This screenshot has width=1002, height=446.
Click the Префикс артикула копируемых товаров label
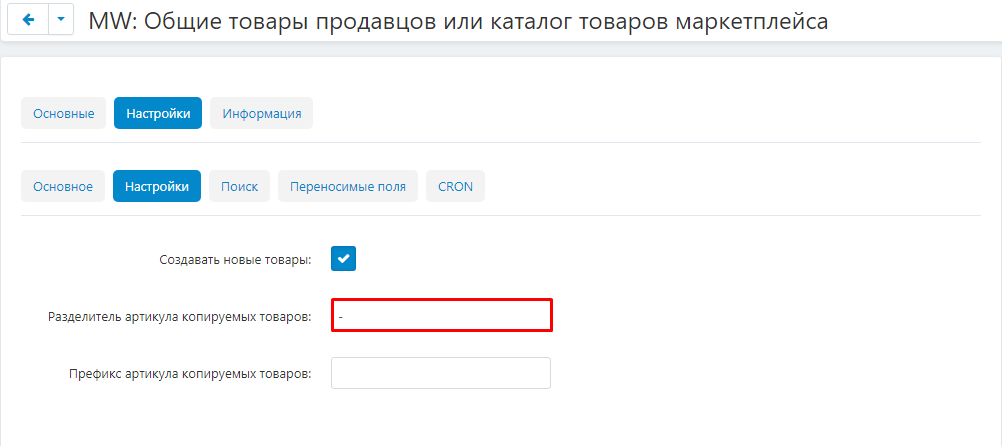pos(190,374)
